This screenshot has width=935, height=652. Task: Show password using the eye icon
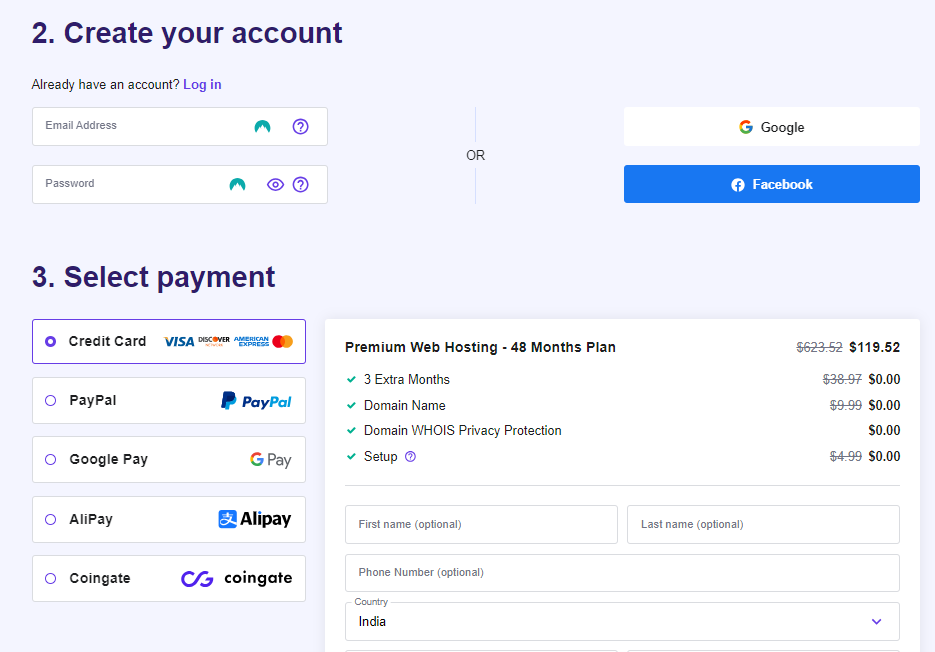tap(275, 185)
